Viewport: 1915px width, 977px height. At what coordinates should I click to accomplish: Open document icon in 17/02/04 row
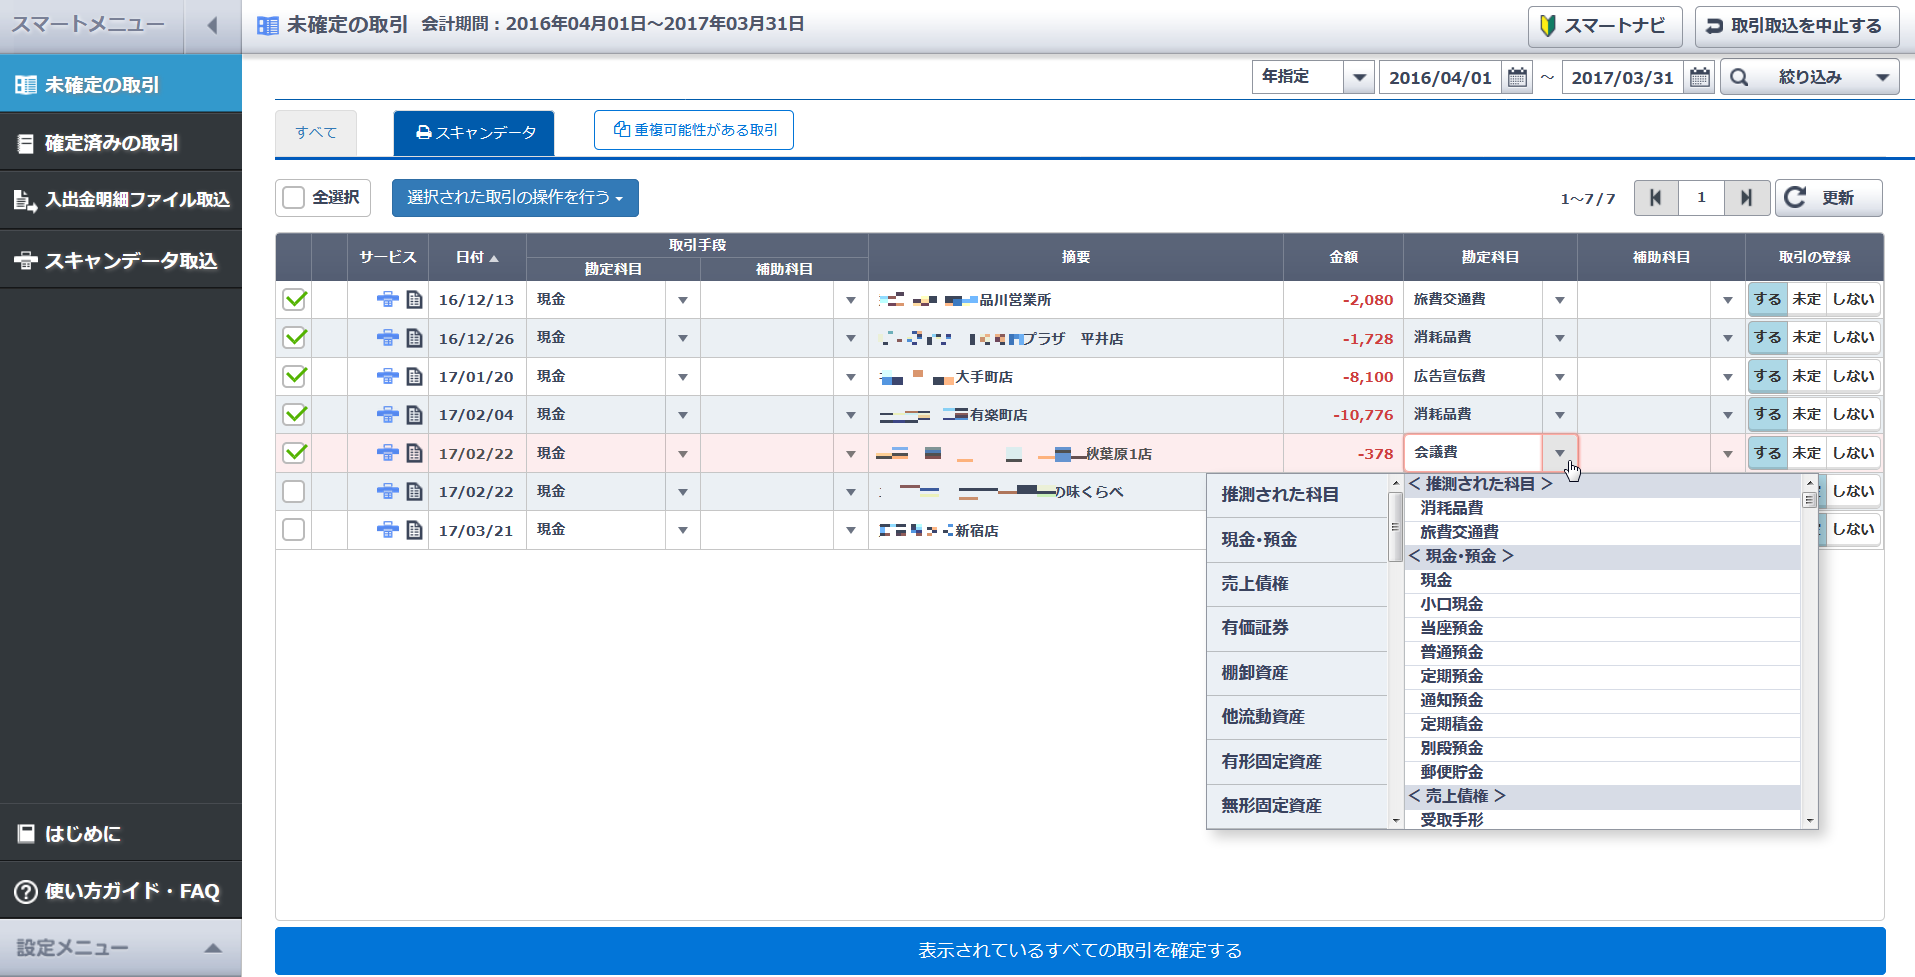[414, 414]
